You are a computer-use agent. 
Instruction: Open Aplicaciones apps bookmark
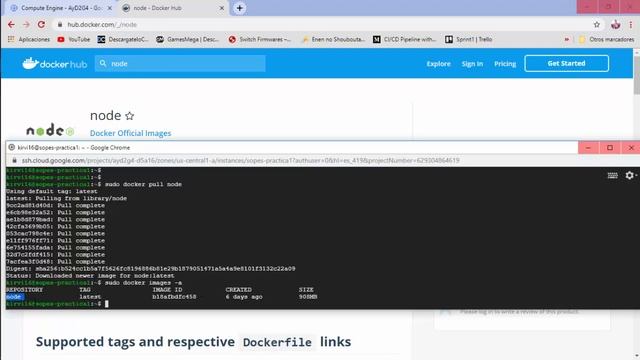click(x=29, y=39)
